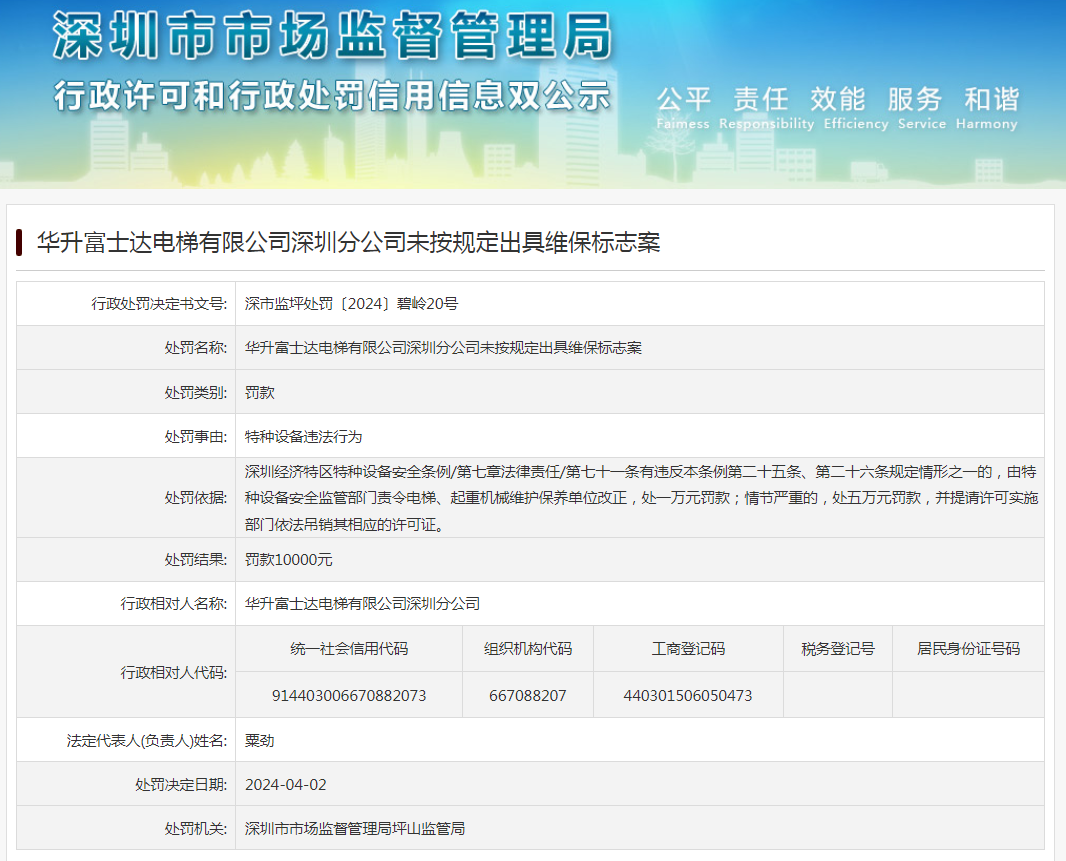Select the 罚款10000元 result value
The width and height of the screenshot is (1066, 861).
[289, 560]
